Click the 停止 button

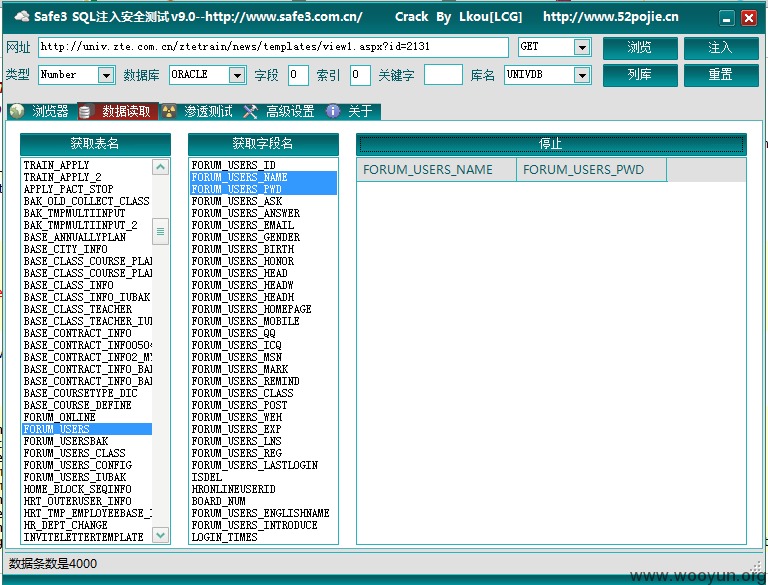click(x=551, y=144)
